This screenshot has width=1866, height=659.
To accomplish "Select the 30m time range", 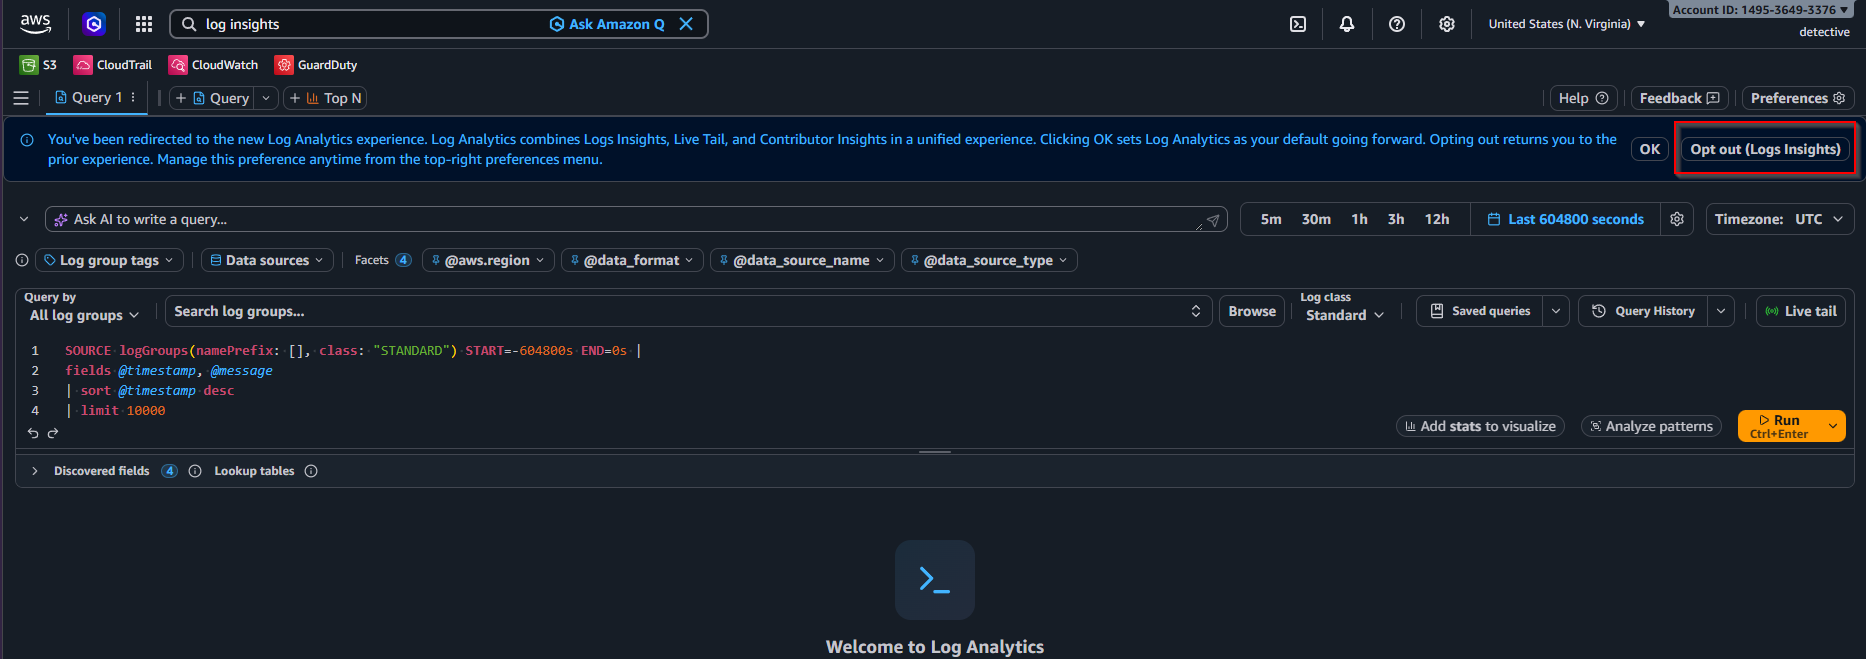I will (1316, 219).
